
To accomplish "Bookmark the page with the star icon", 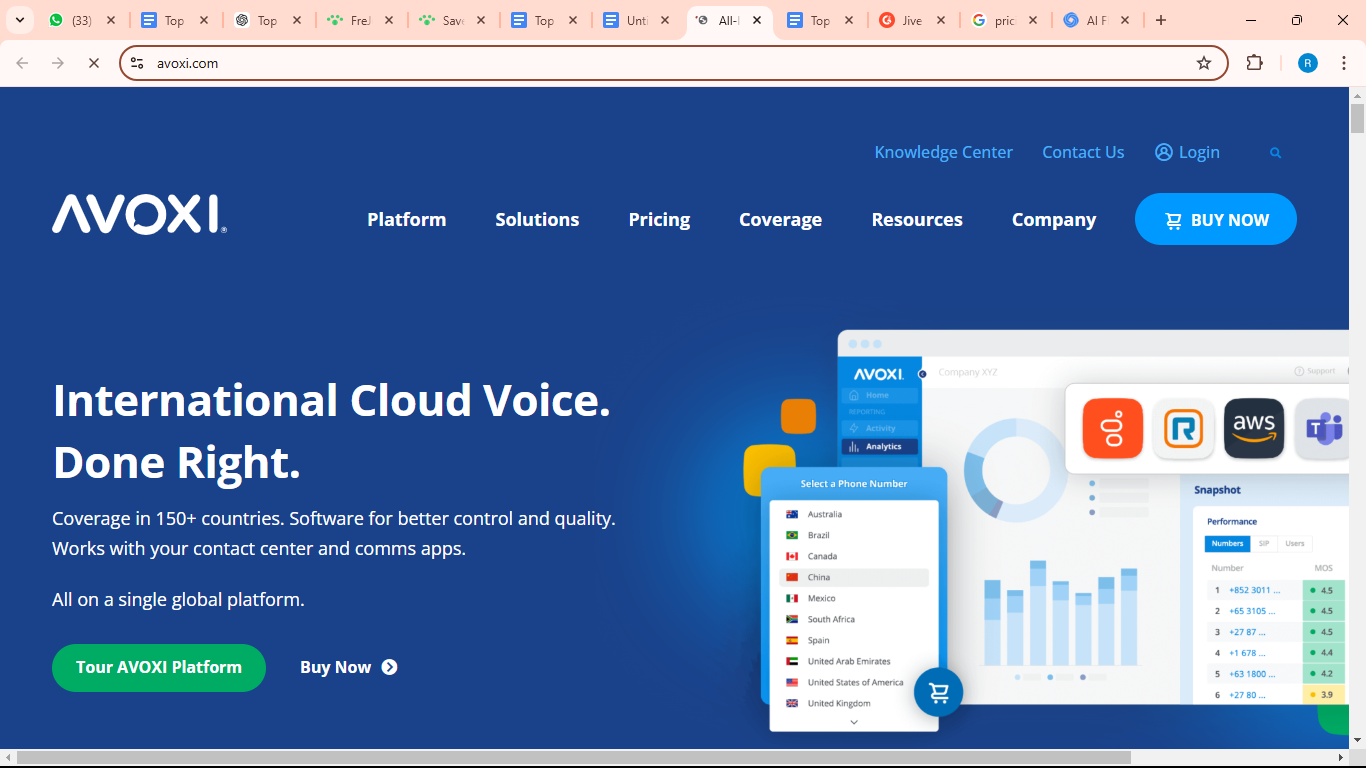I will tap(1203, 62).
